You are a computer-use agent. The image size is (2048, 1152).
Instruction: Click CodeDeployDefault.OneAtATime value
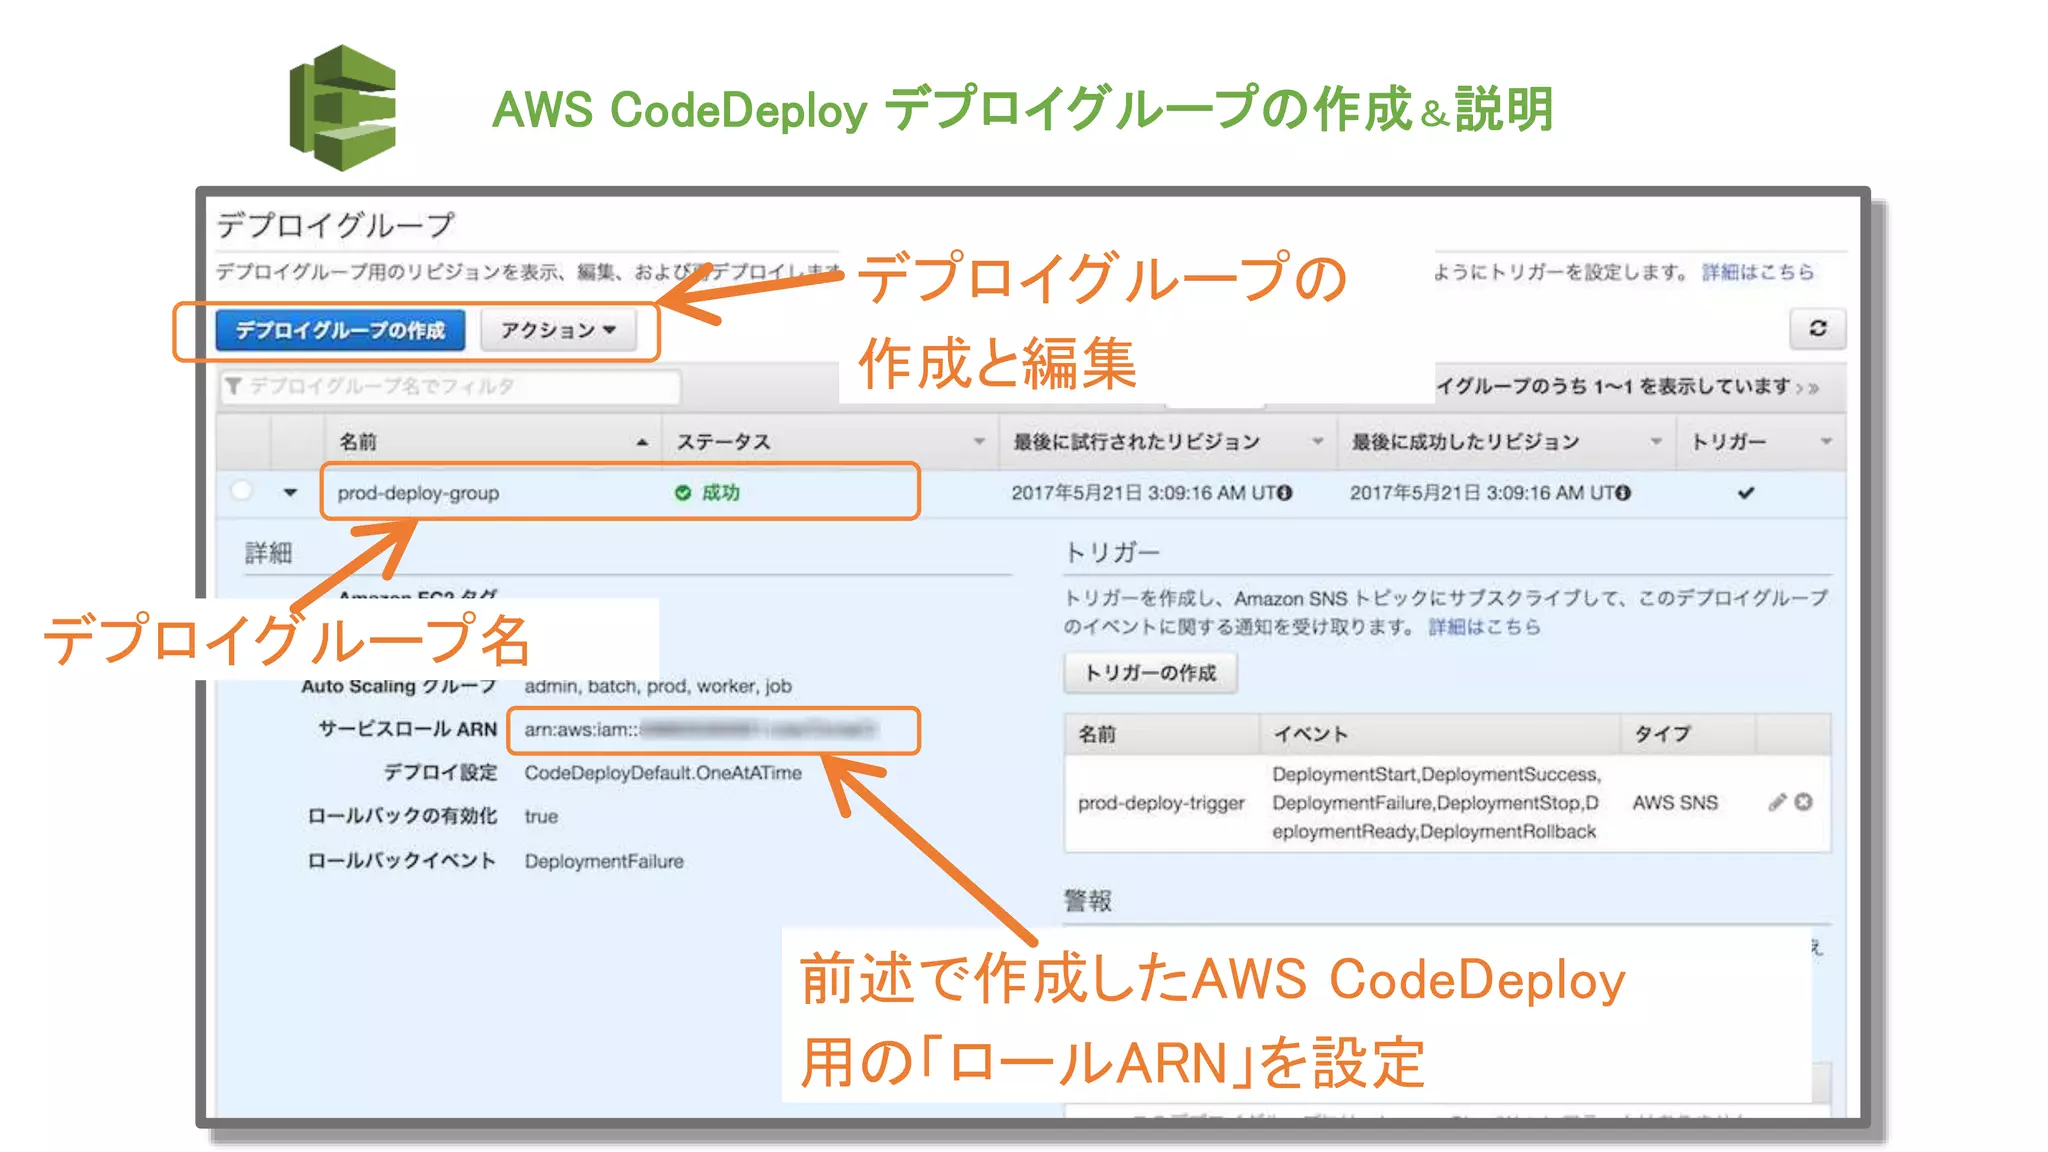coord(663,773)
